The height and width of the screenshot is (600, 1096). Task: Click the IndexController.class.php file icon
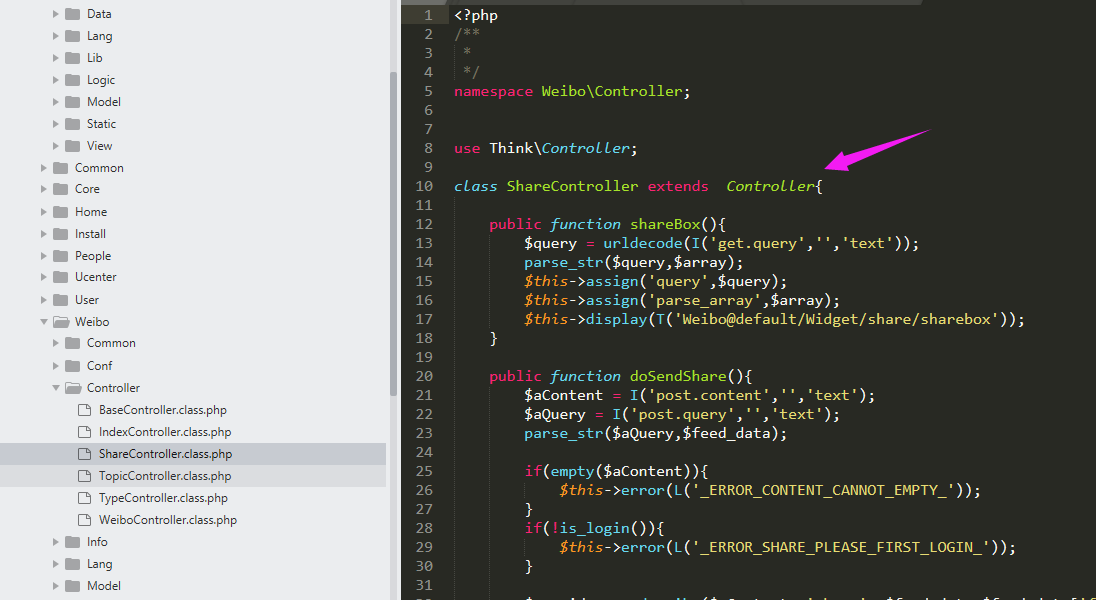[85, 432]
